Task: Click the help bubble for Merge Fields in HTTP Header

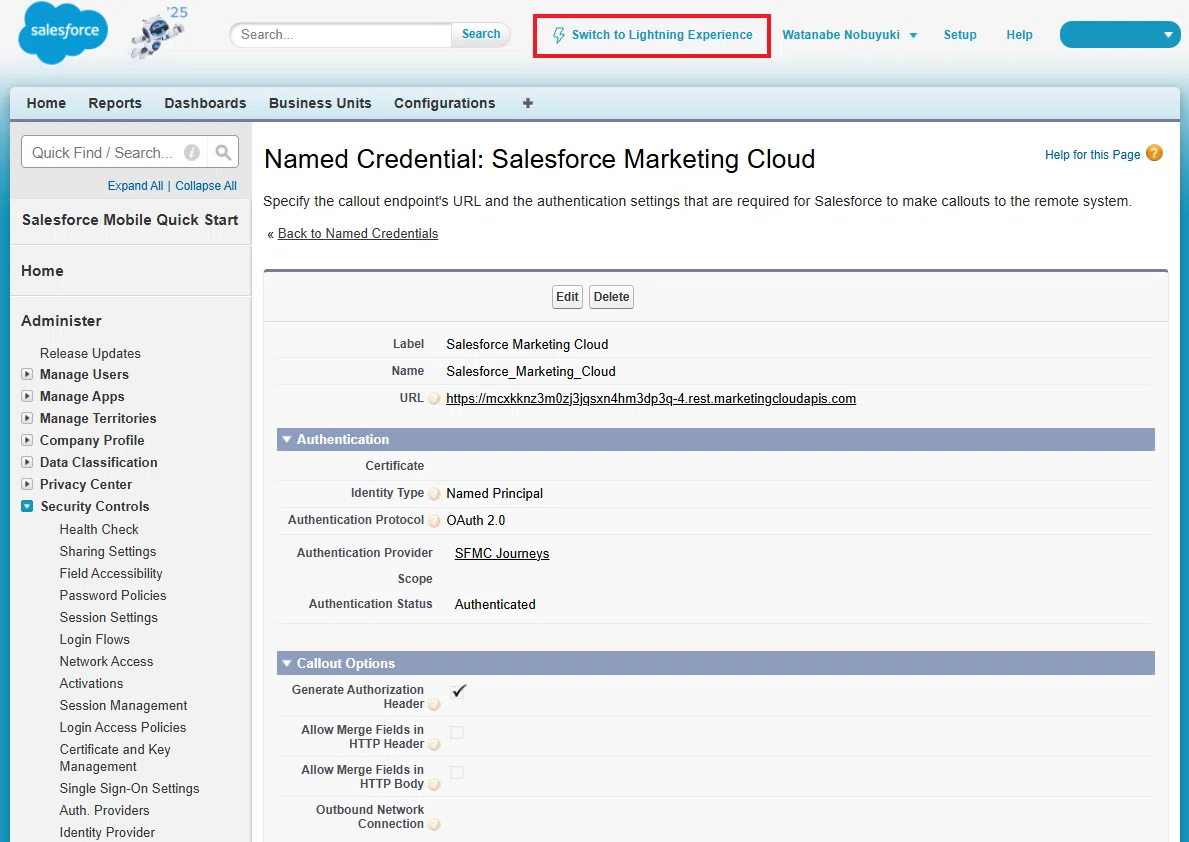Action: coord(434,745)
